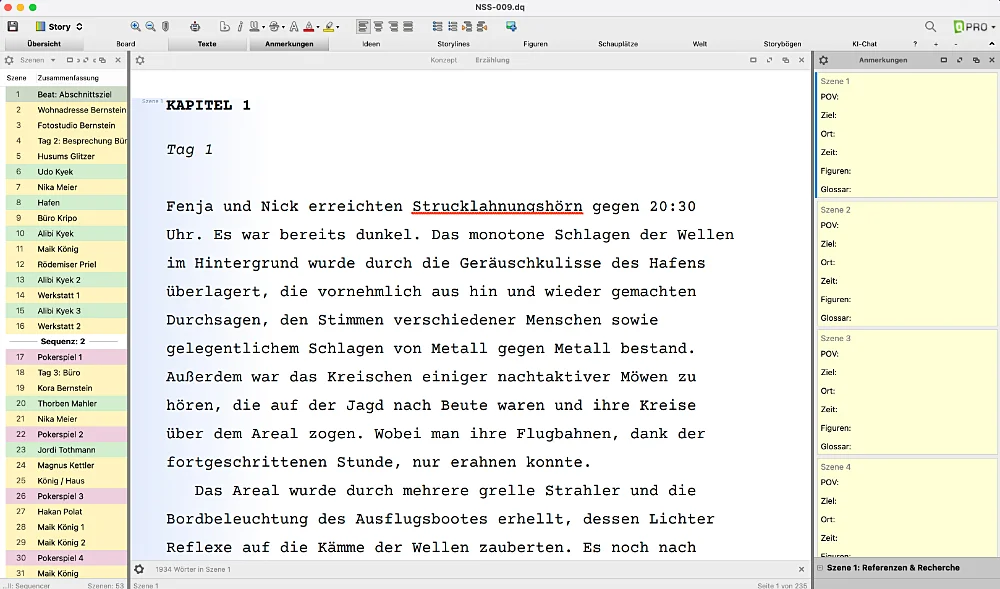Center-align the text
Image resolution: width=1000 pixels, height=589 pixels.
click(x=378, y=26)
